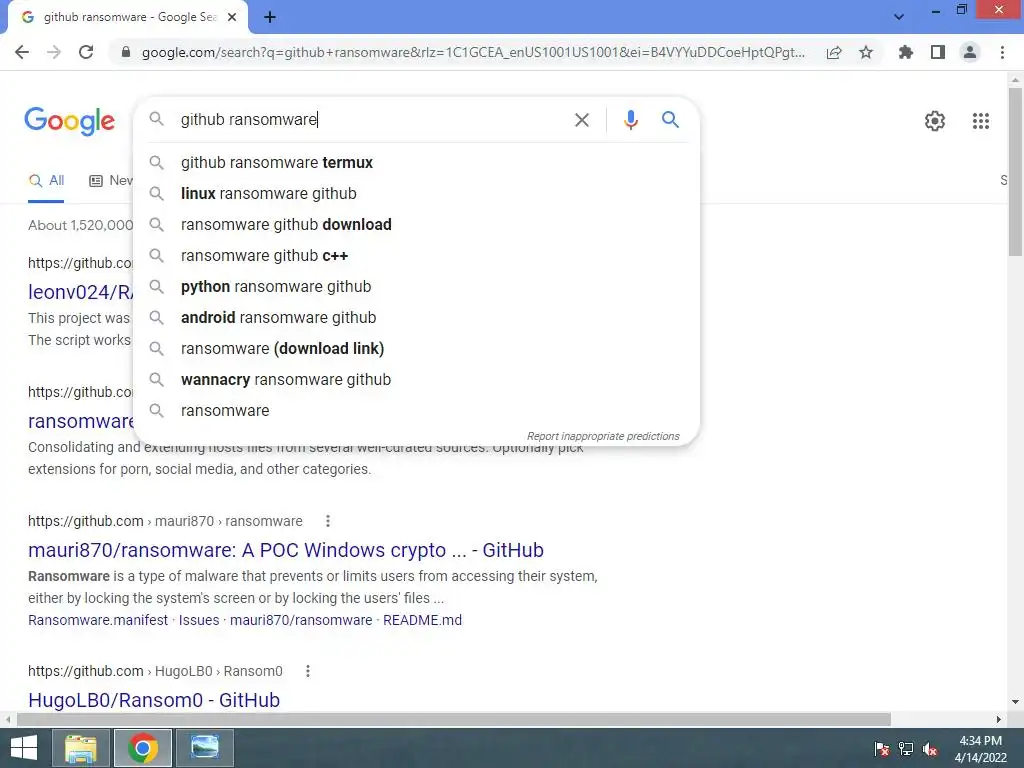
Task: Open the Issues sitelink
Action: point(199,620)
